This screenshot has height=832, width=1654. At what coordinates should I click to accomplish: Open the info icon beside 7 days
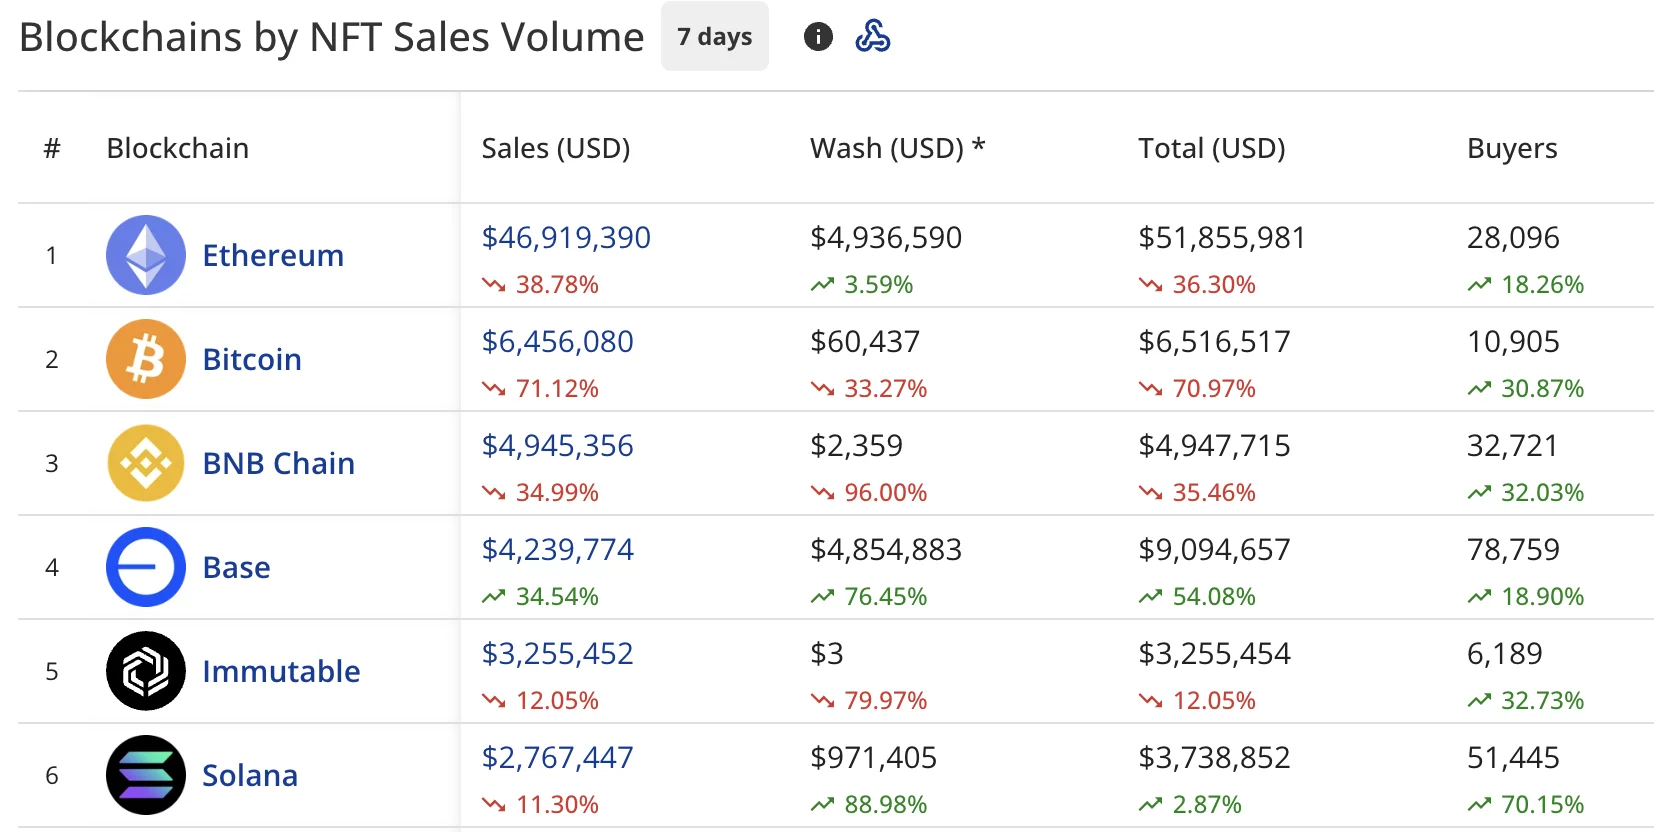click(818, 37)
